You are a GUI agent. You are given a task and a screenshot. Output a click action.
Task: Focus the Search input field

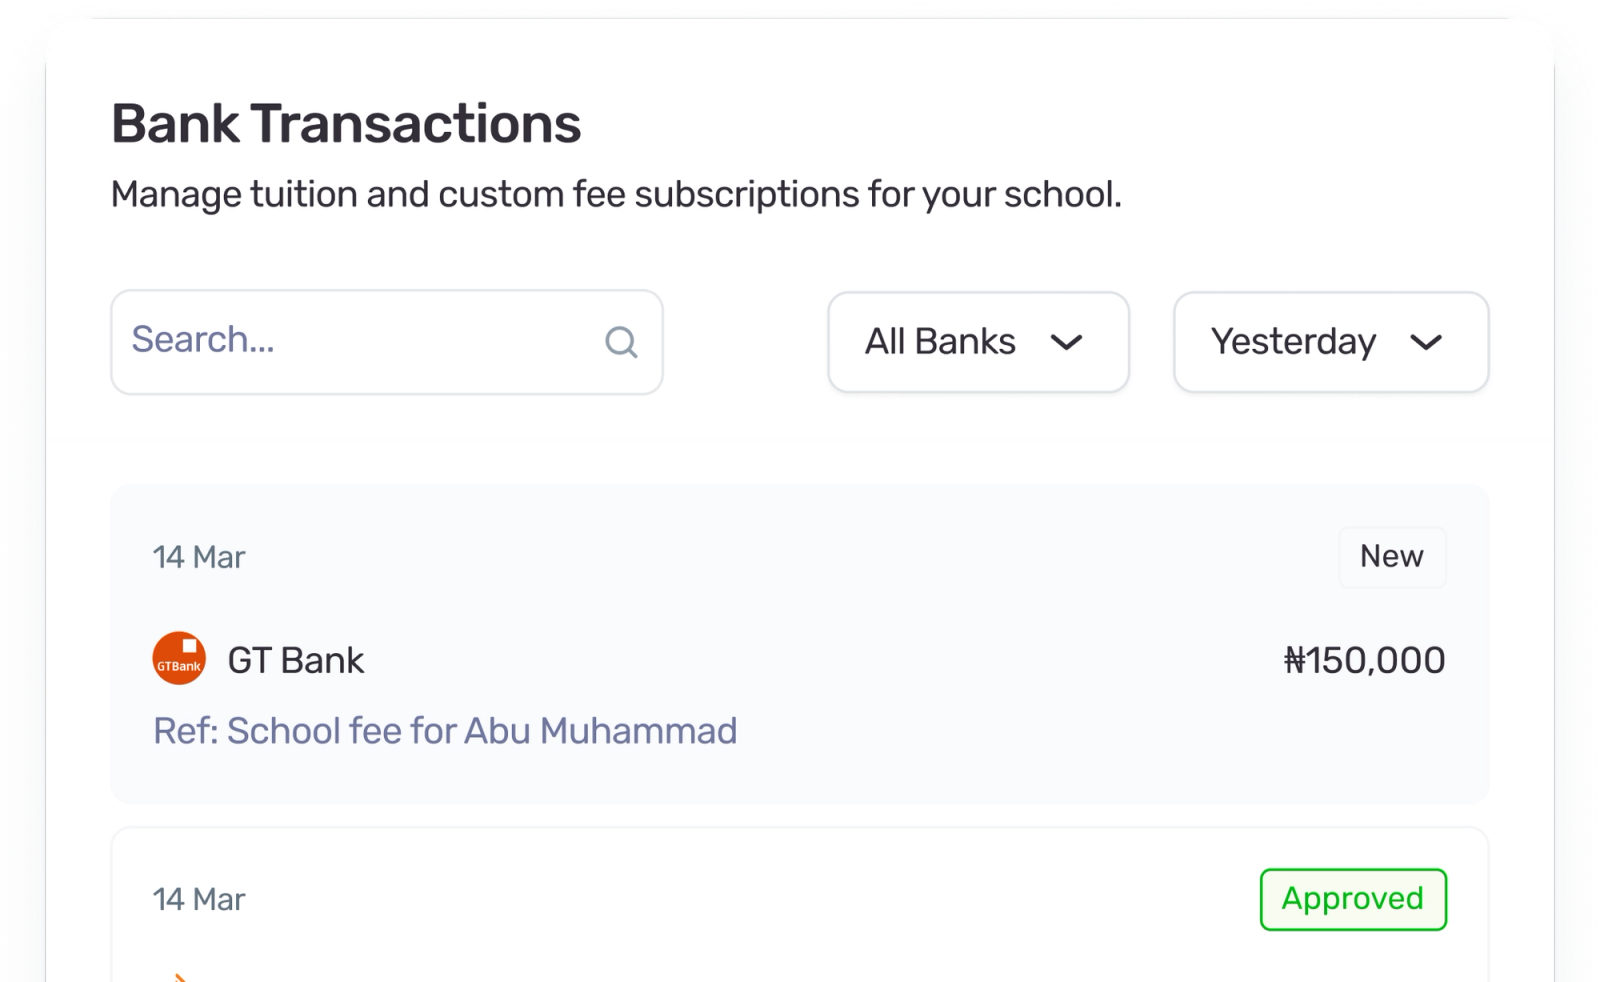[387, 342]
